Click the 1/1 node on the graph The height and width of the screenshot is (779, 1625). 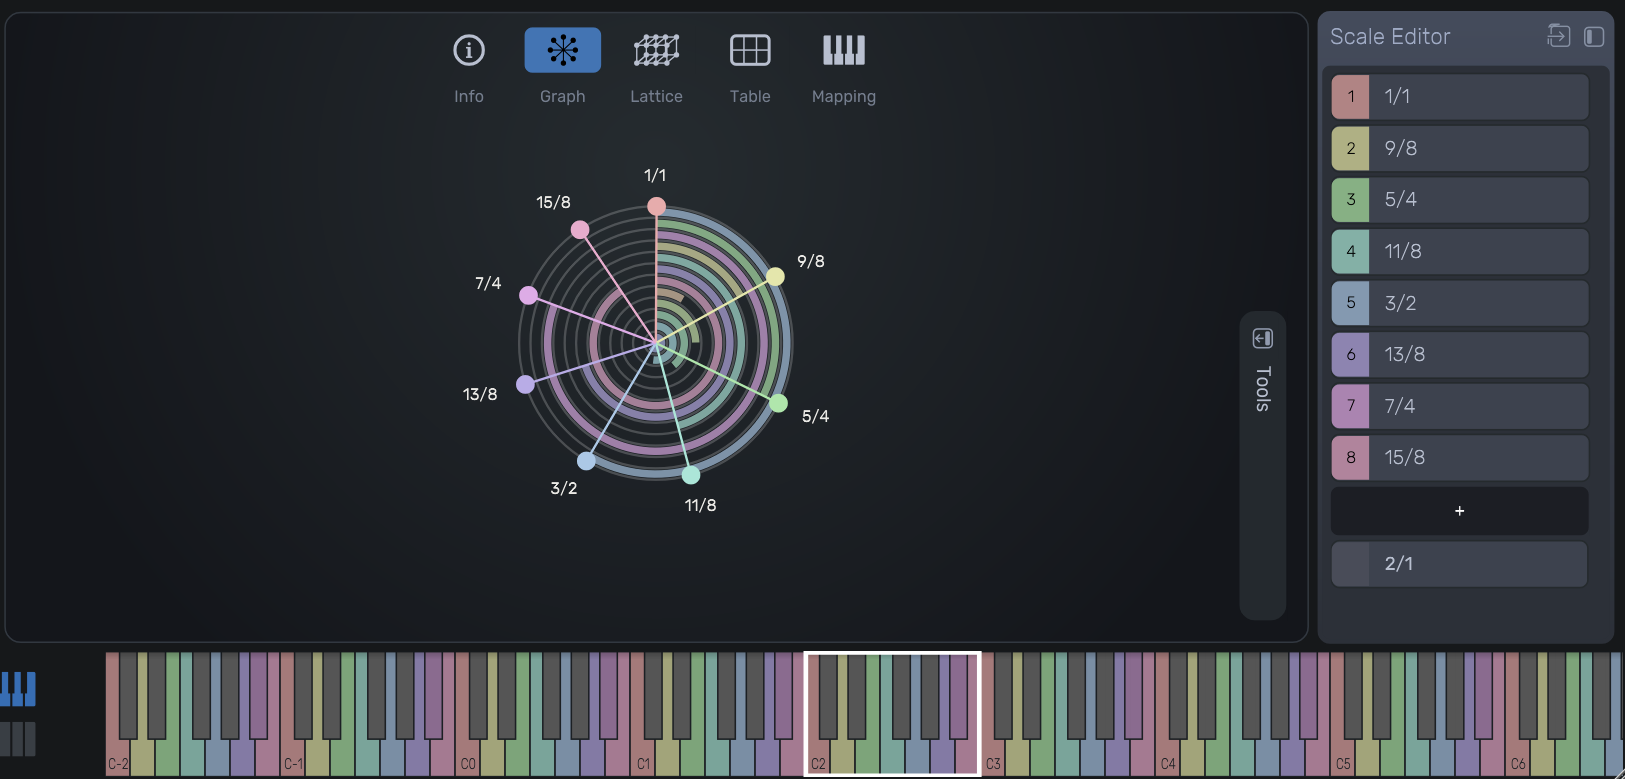[x=656, y=206]
